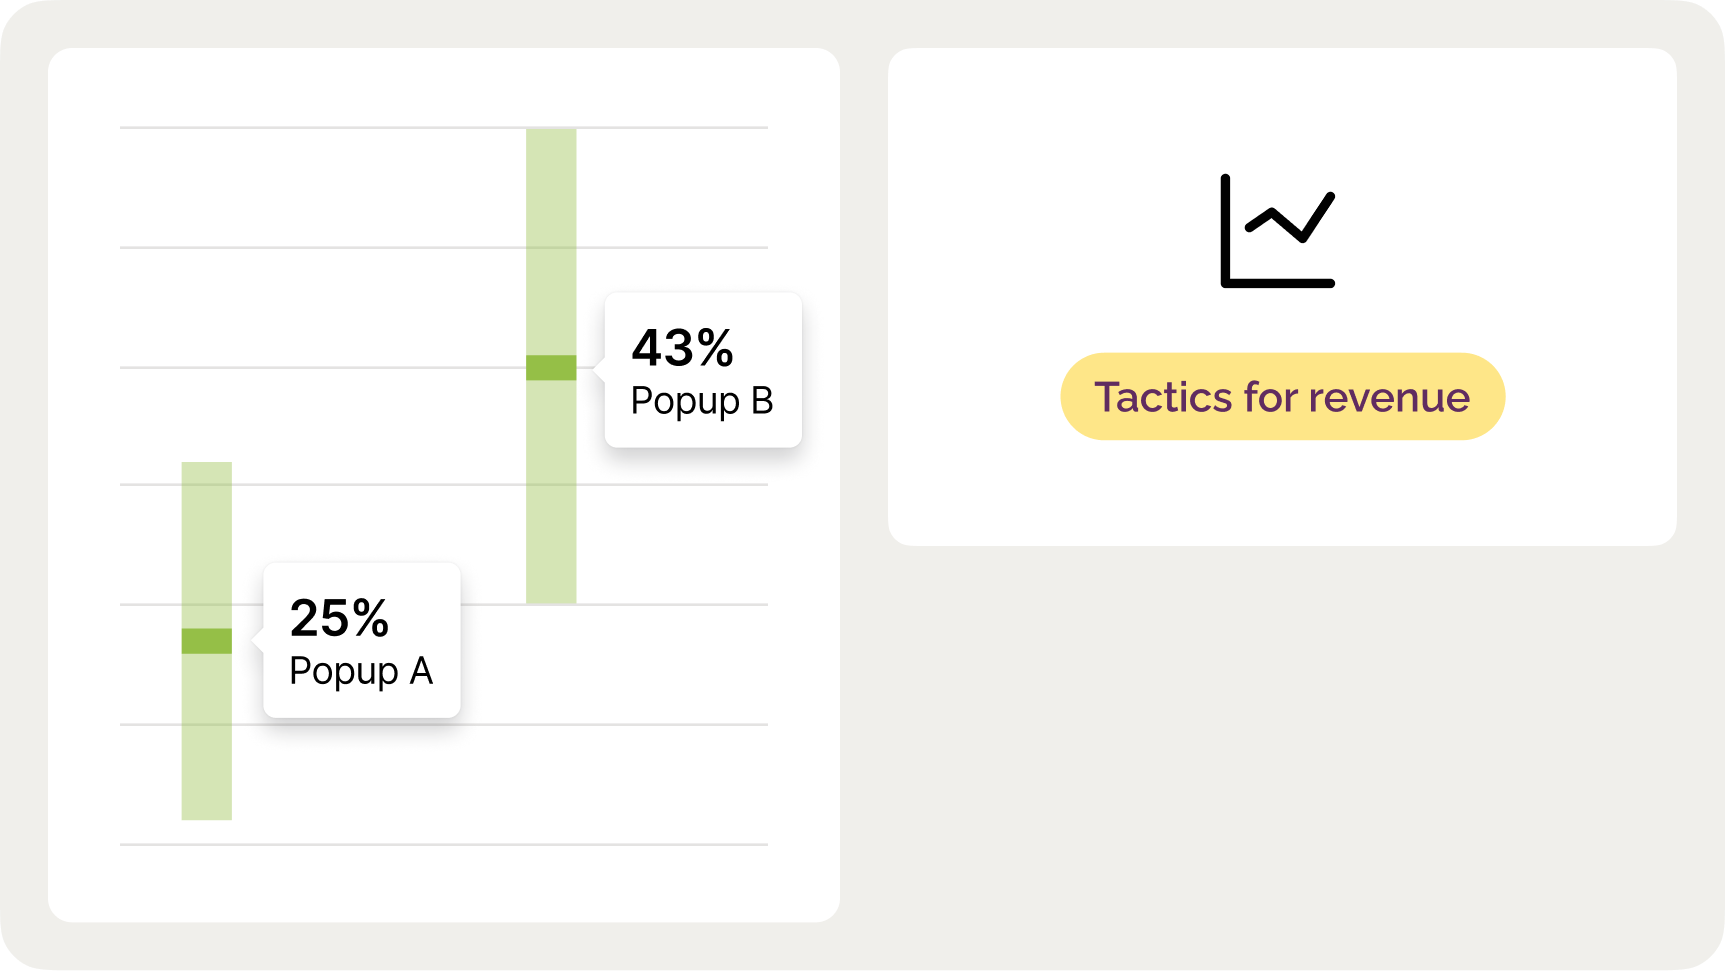Select the dark green marker on Popup B bar
The width and height of the screenshot is (1725, 971).
point(551,368)
